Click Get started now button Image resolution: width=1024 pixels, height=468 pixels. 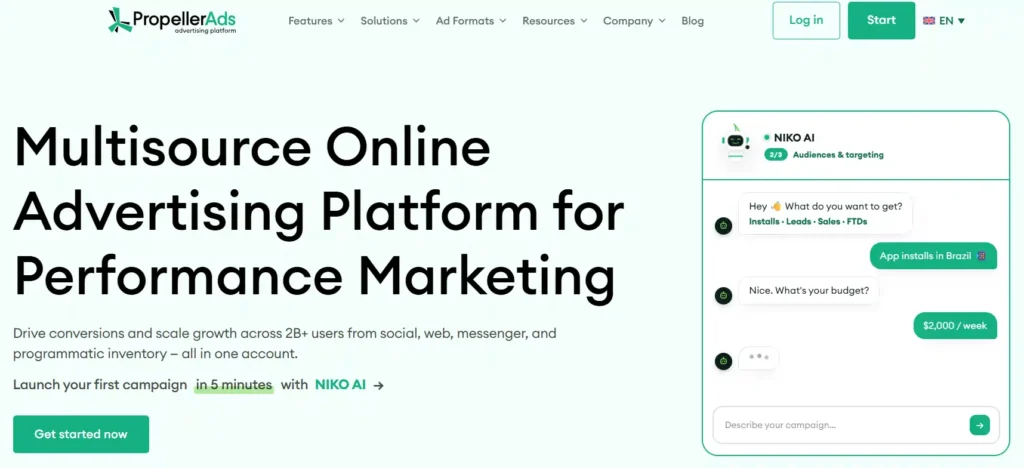[81, 434]
